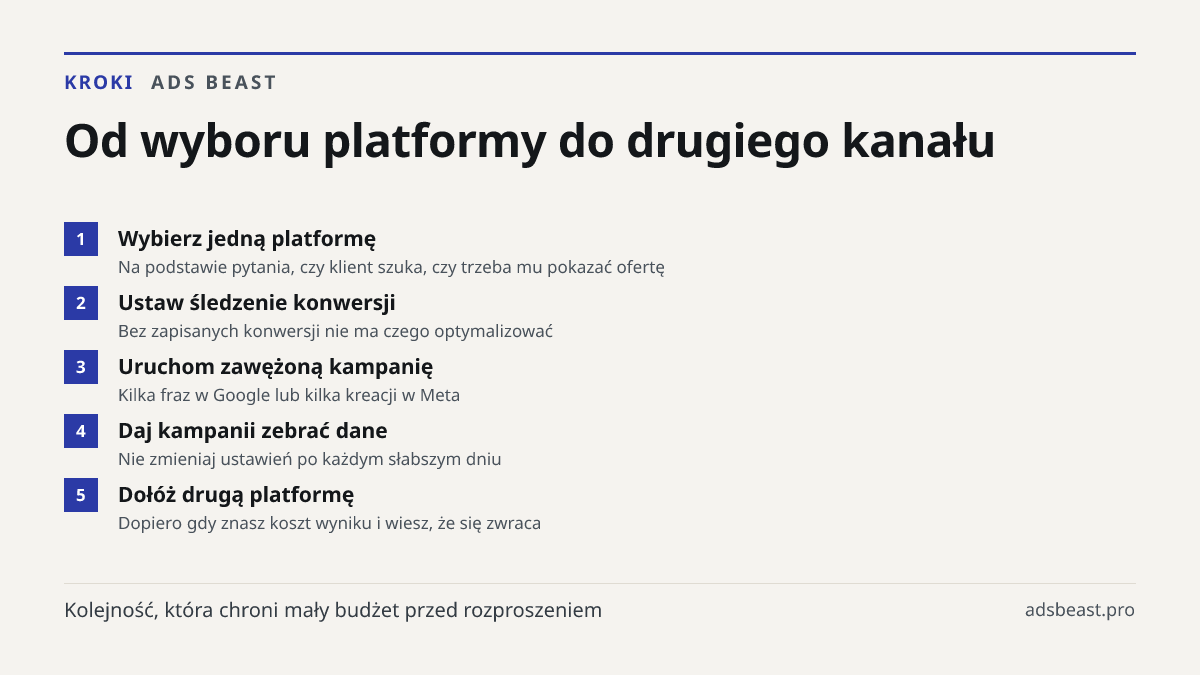Screen dimensions: 1200x675
Task: Click text 'Bez zapisanych konwersji nie ma czego optymalizować'
Action: pyautogui.click(x=336, y=331)
